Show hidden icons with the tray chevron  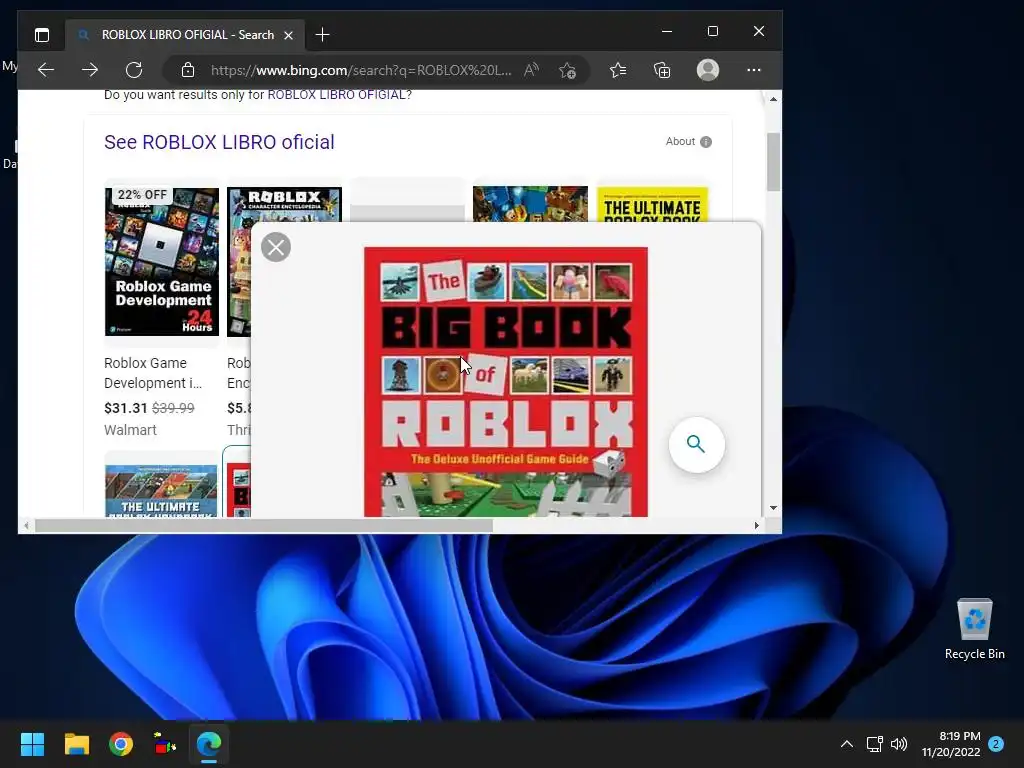click(846, 744)
